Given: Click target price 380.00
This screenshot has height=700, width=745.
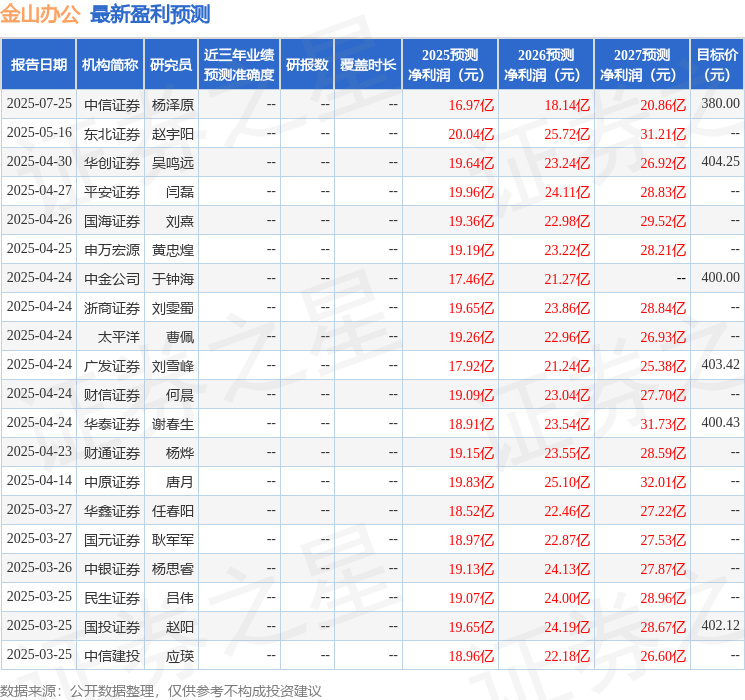Looking at the screenshot, I should pyautogui.click(x=720, y=104).
